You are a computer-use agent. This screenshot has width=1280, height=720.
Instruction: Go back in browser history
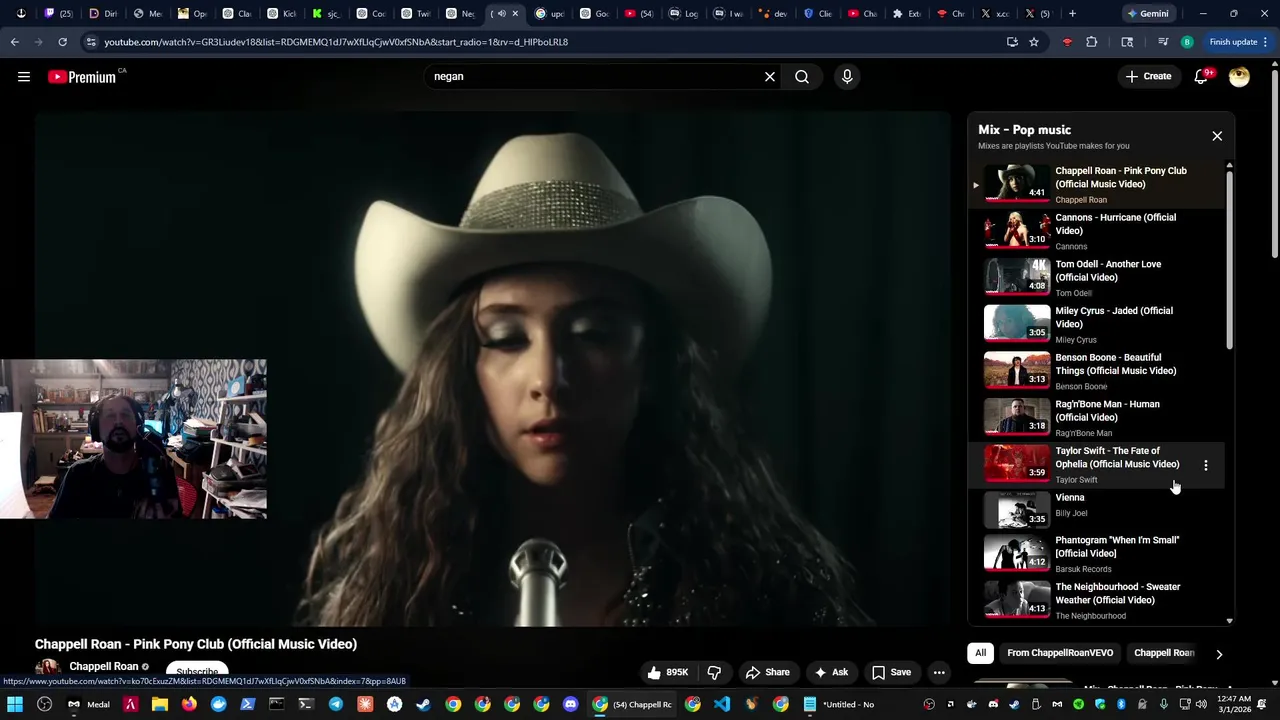tap(14, 42)
